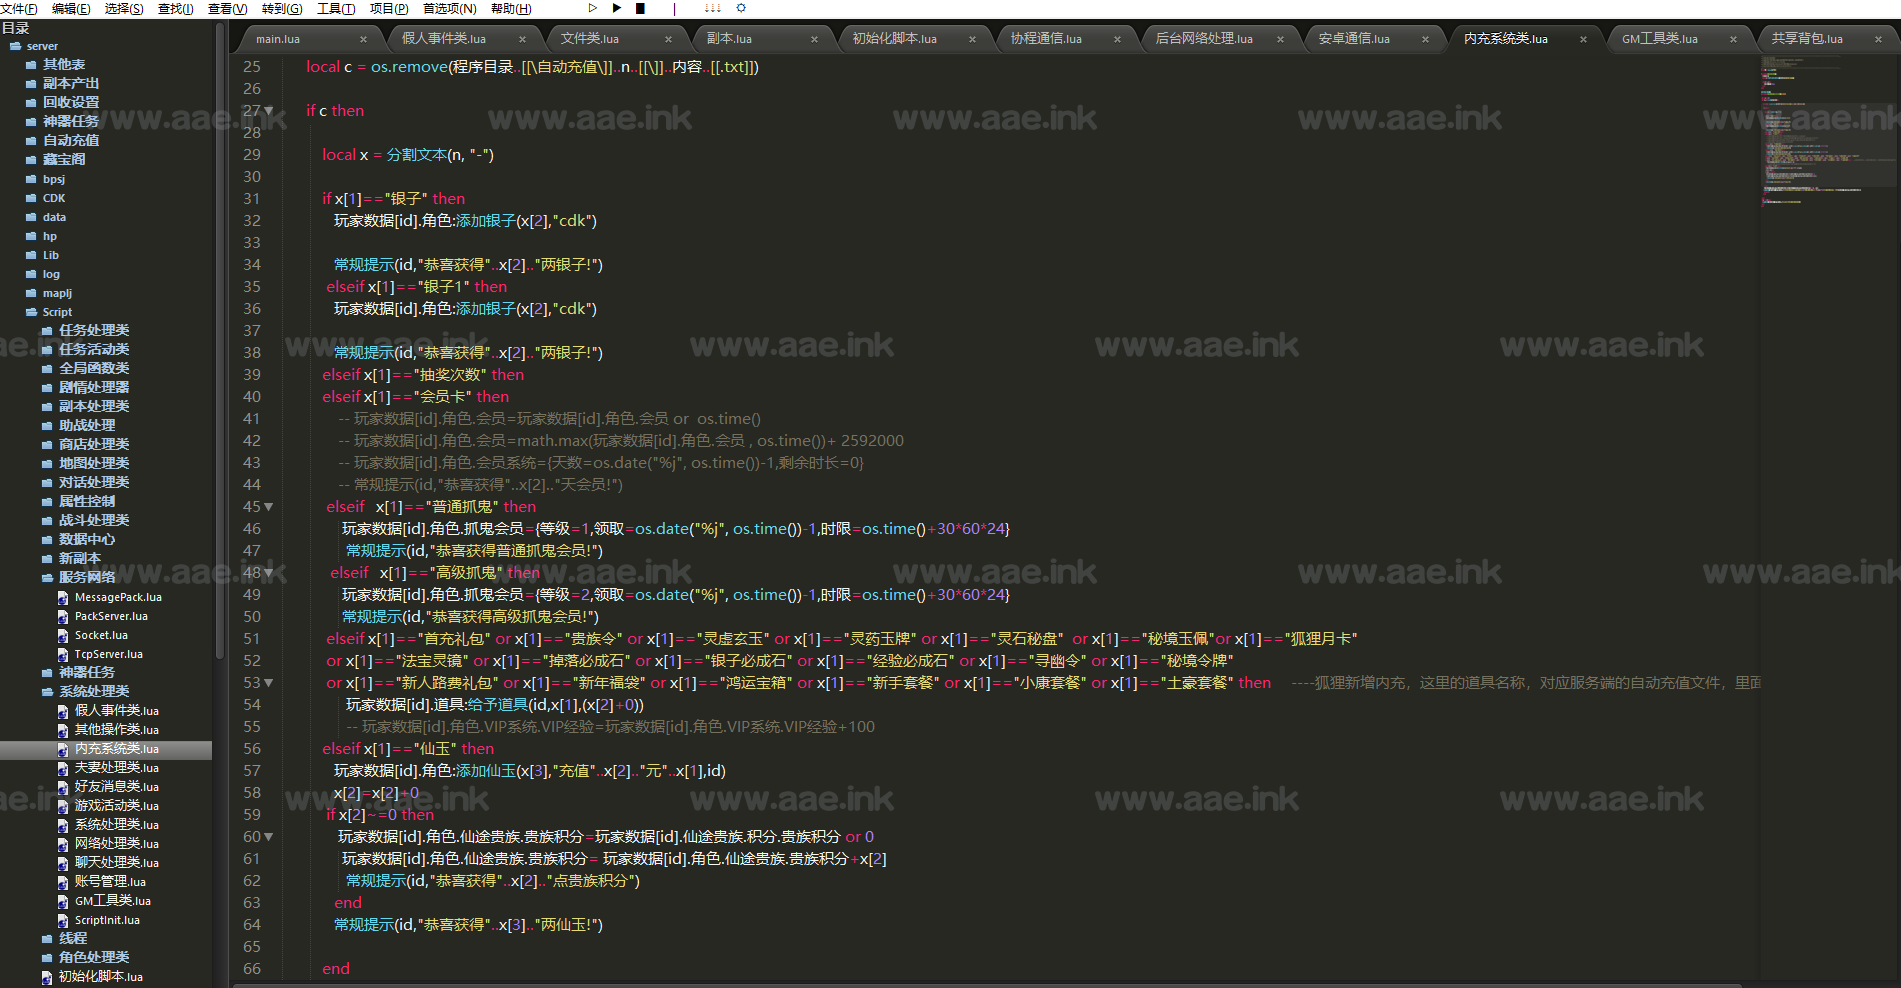Open the 首选项(N) menu
This screenshot has width=1901, height=988.
pos(450,9)
